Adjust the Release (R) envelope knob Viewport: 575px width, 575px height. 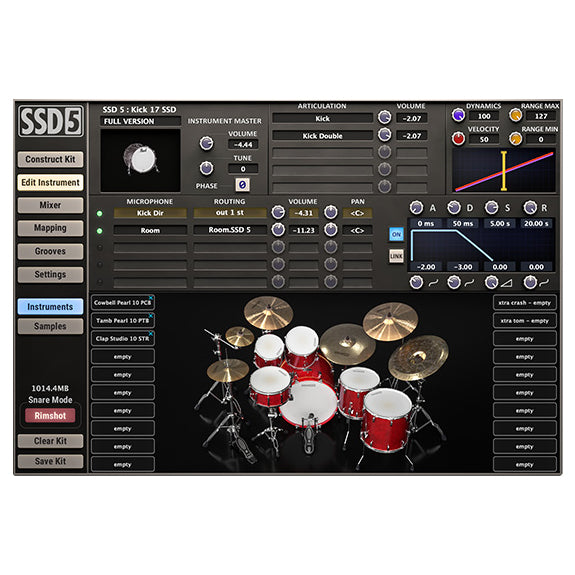pyautogui.click(x=530, y=208)
